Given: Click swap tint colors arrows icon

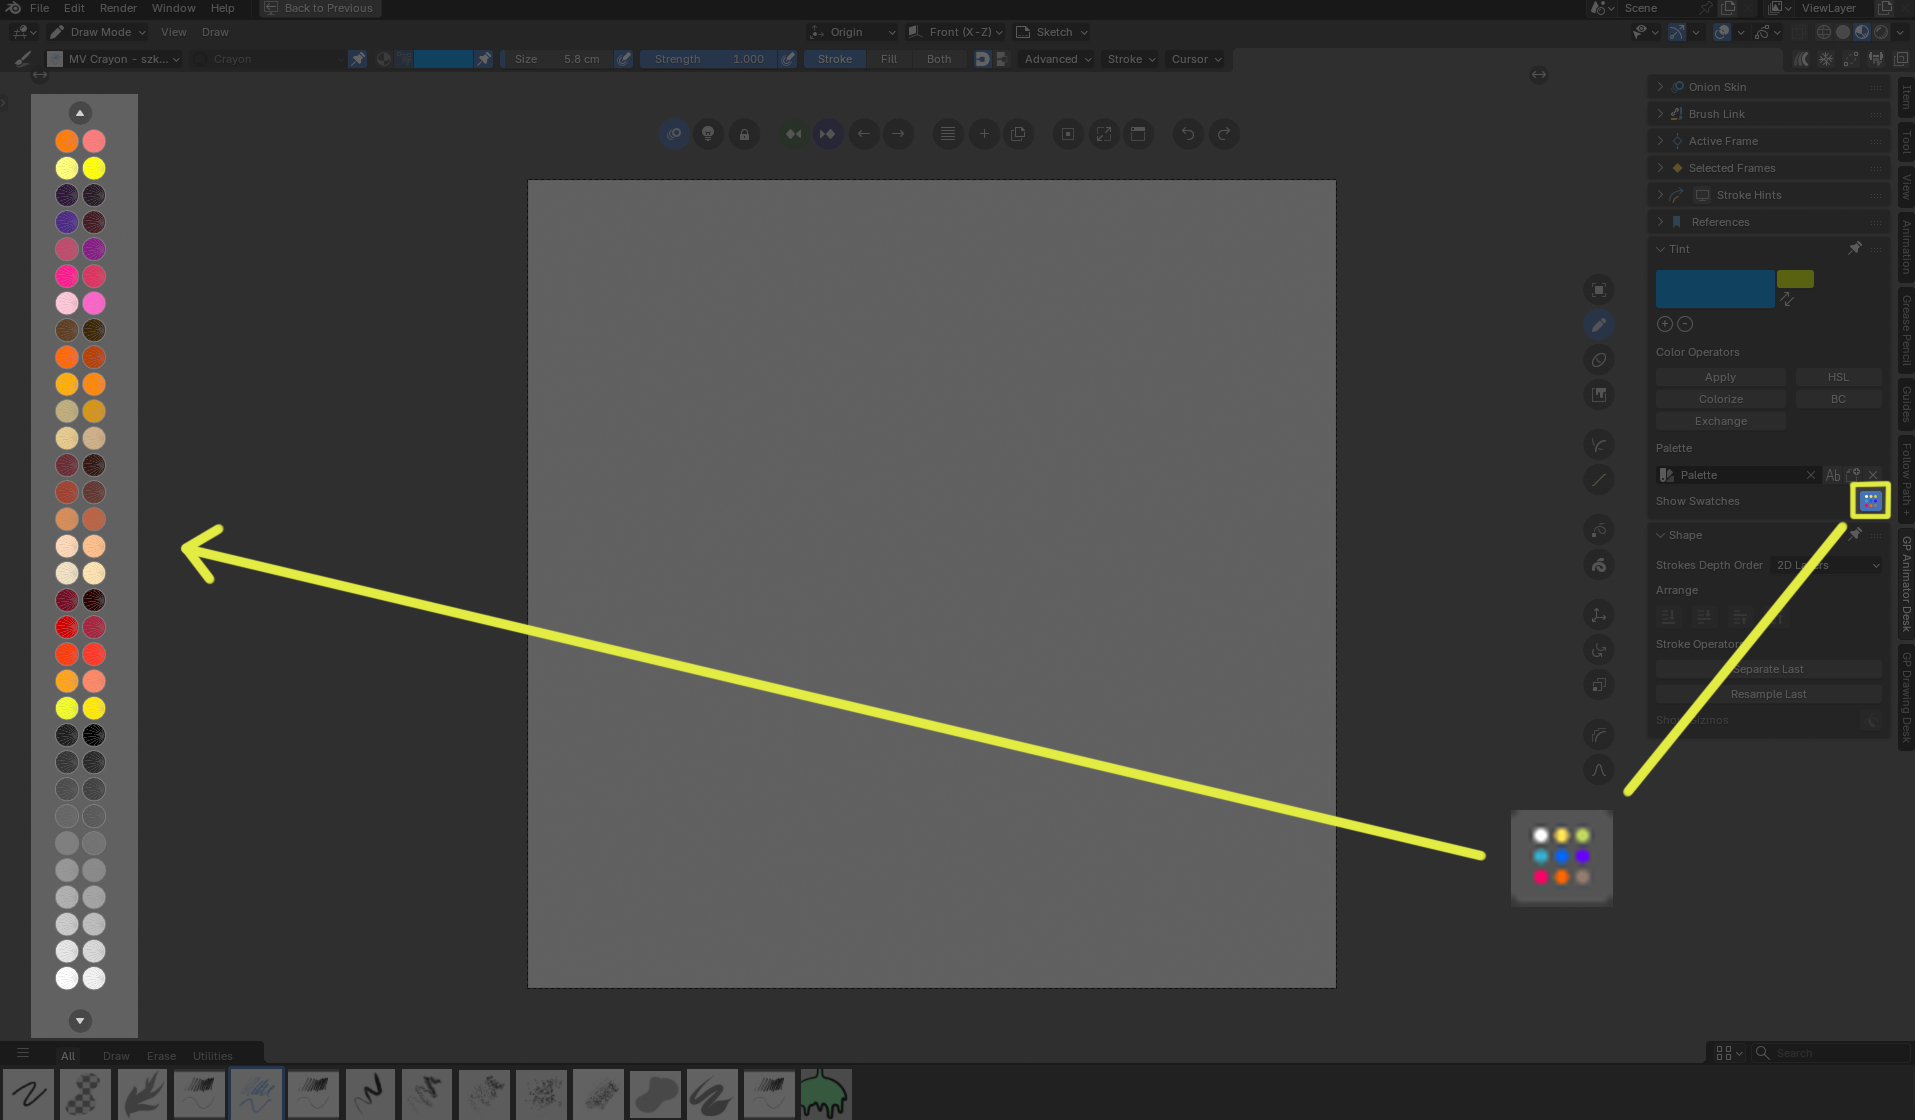Looking at the screenshot, I should [x=1787, y=299].
